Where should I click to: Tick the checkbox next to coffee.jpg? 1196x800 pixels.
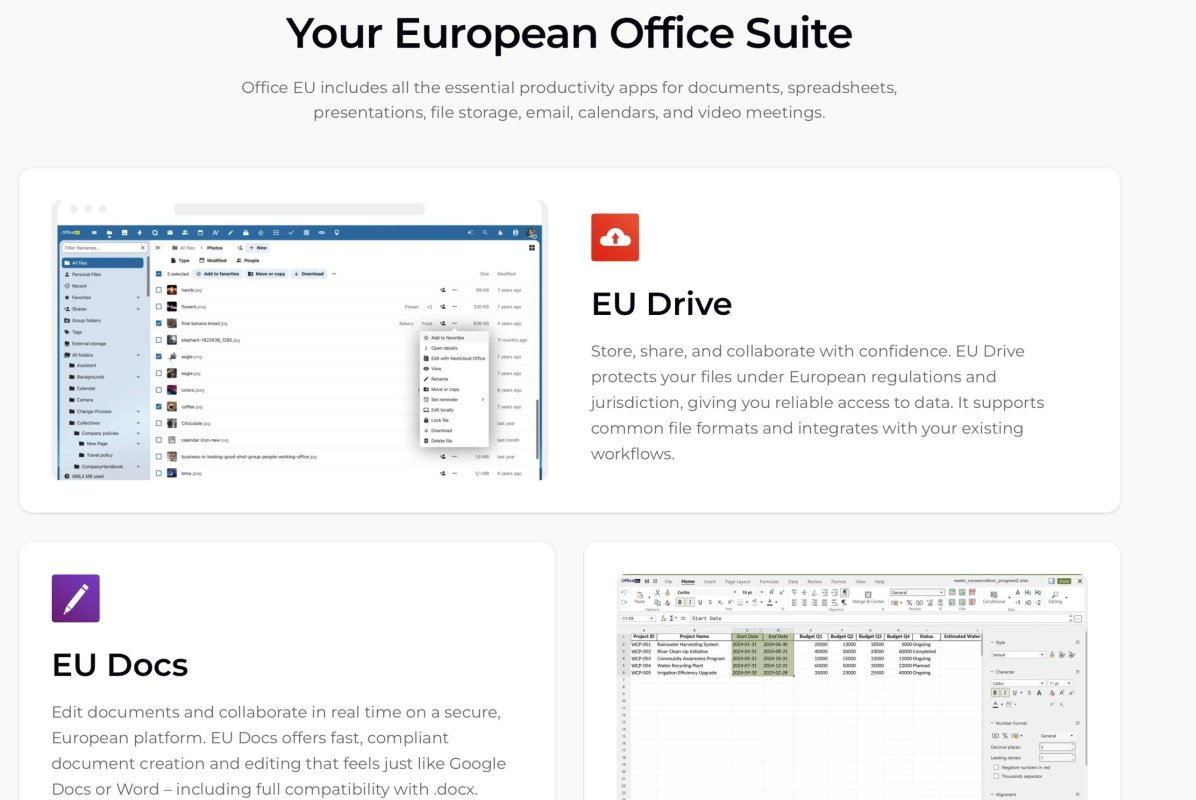click(x=158, y=406)
